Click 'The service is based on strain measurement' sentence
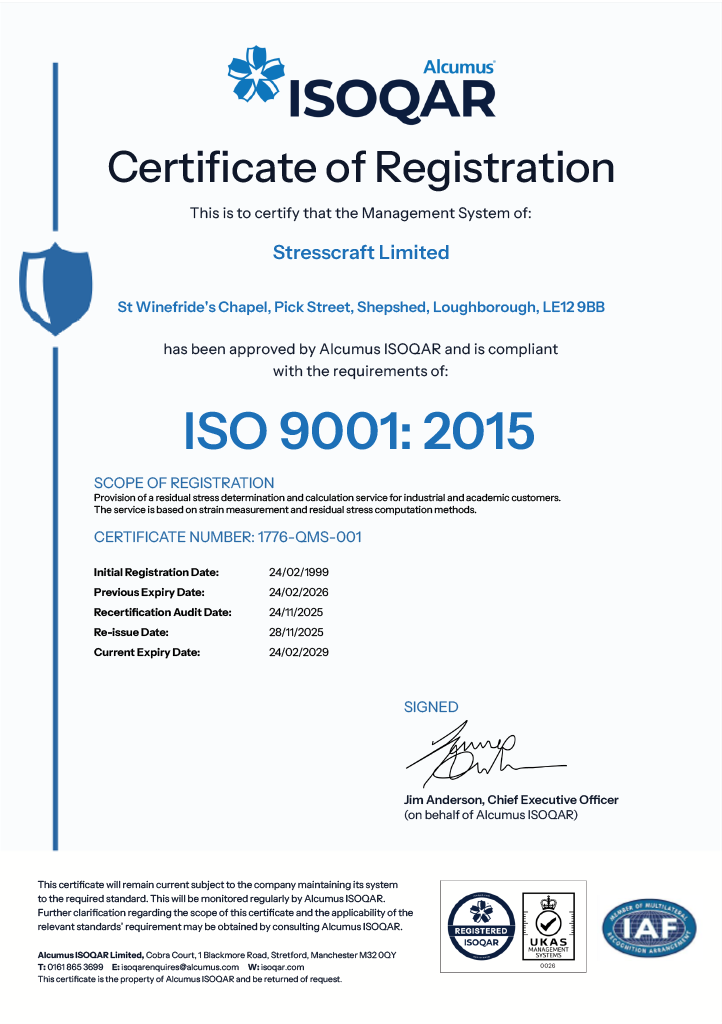Image resolution: width=722 pixels, height=1024 pixels. coord(285,510)
